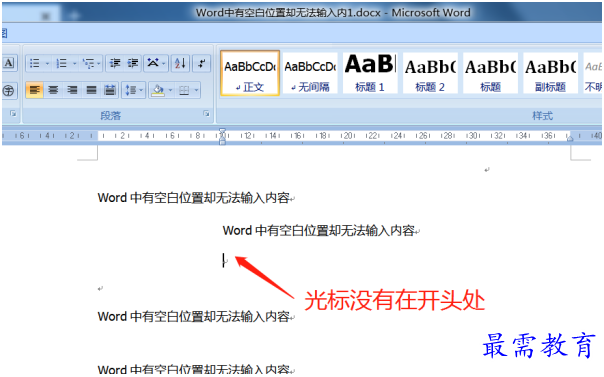Click the Decrease Indent icon
The height and width of the screenshot is (377, 604).
click(114, 63)
